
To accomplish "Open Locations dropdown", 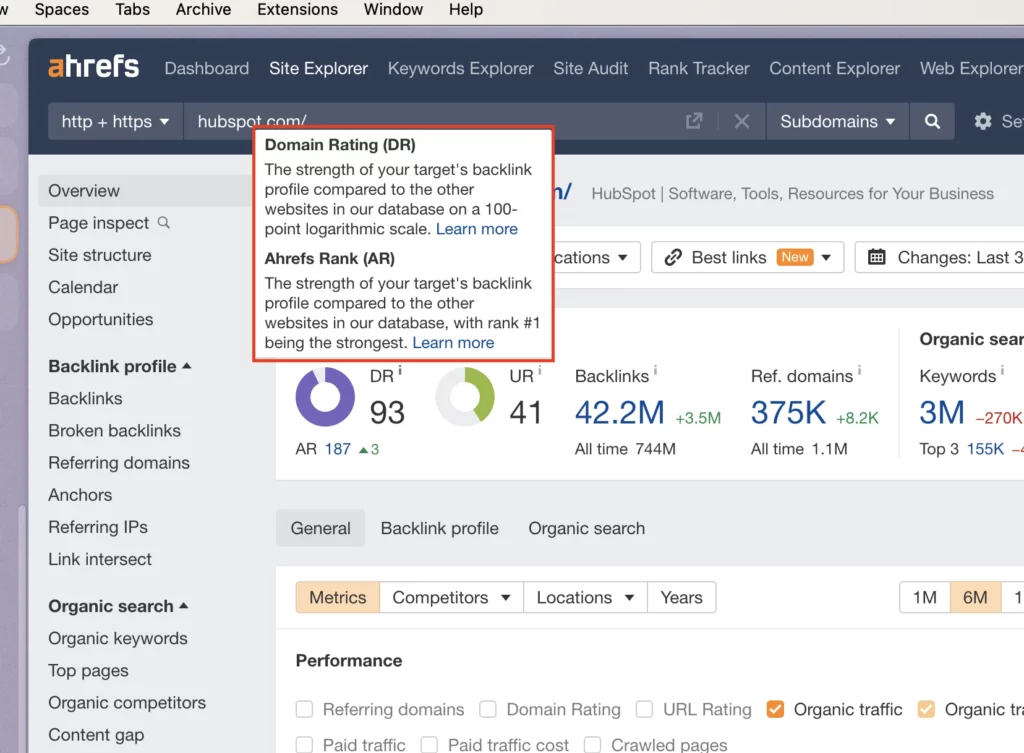I will (585, 597).
